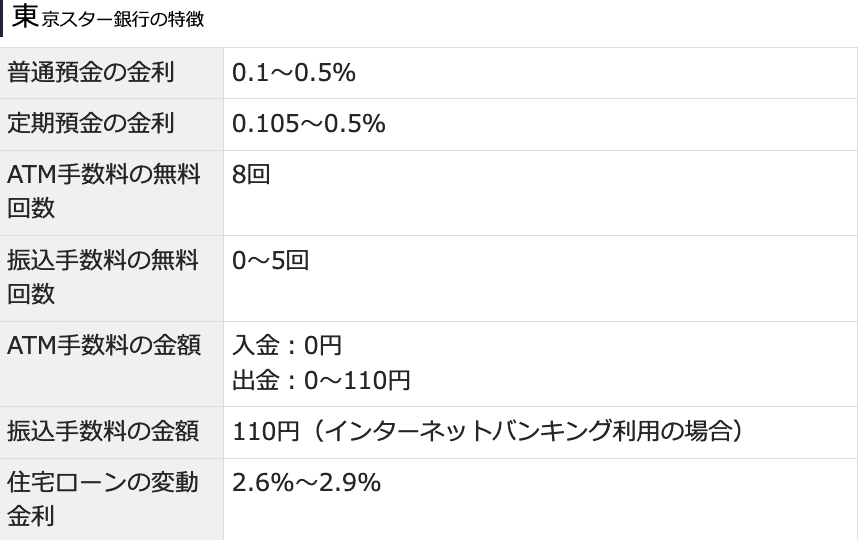Select the 出金：0〜110円 withdrawal fee line
Screen dimensions: 859x540
(321, 381)
